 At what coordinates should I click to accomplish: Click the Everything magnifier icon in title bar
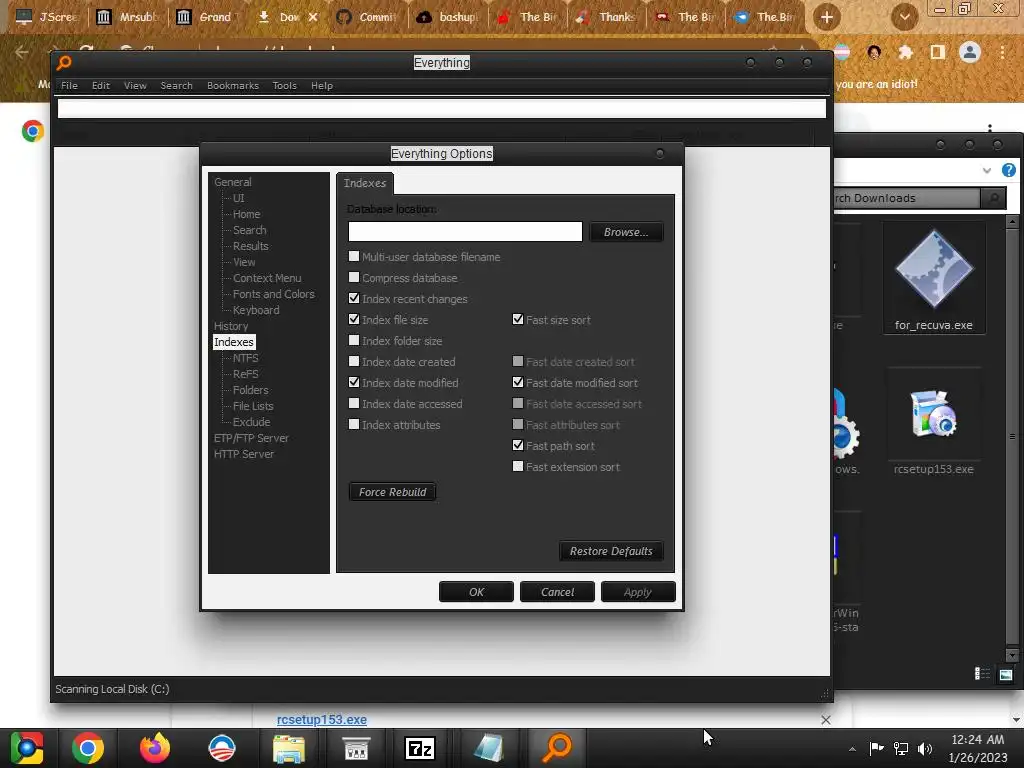click(63, 63)
